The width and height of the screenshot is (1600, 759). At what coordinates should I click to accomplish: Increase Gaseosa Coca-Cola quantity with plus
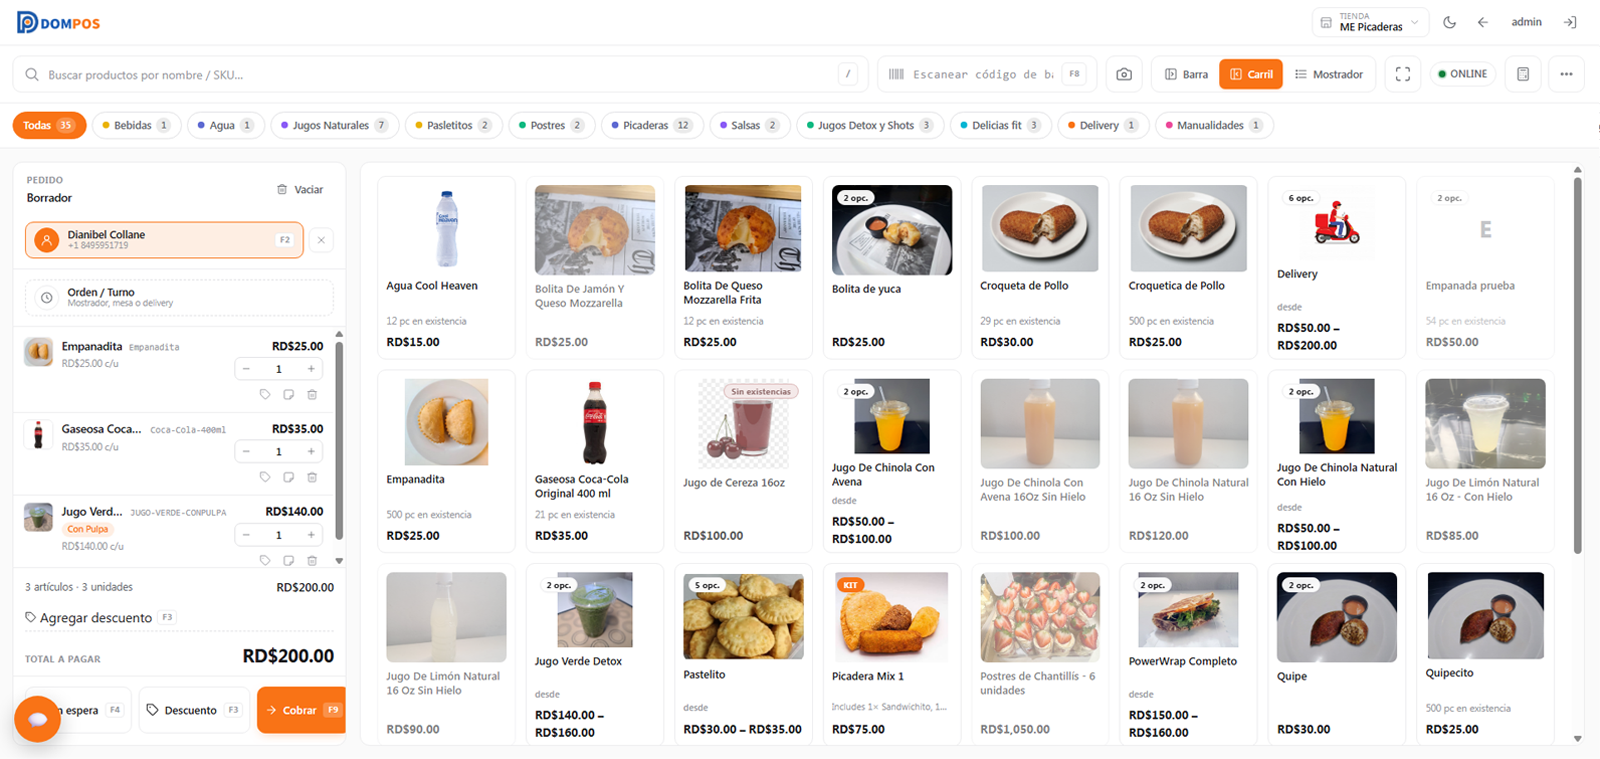[311, 452]
